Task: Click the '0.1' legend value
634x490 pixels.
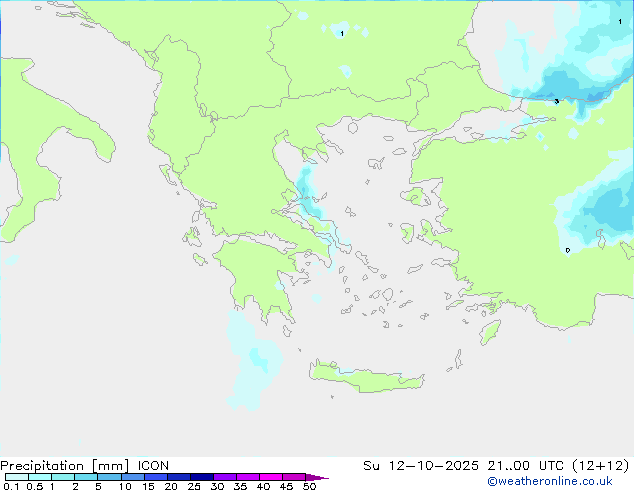Action: 11,486
